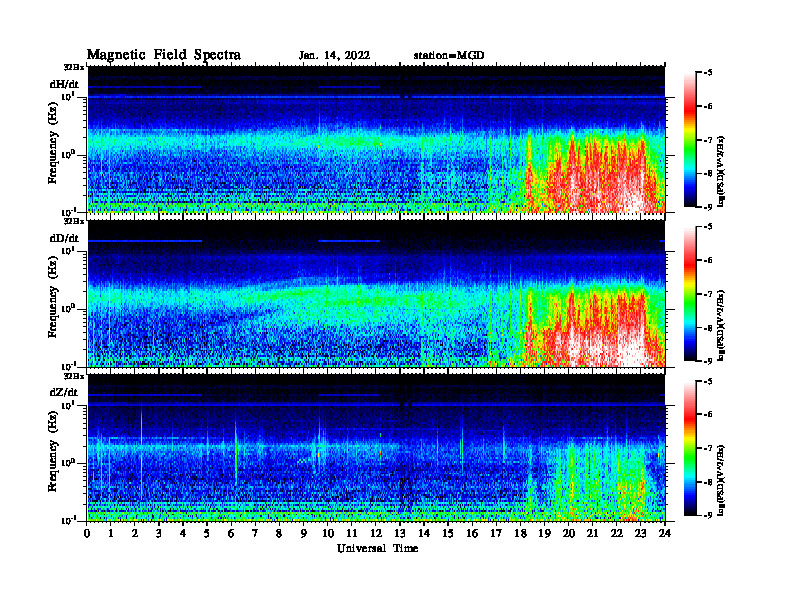Click hour tick label "11" on time axis
This screenshot has height=612, width=792.
(352, 534)
